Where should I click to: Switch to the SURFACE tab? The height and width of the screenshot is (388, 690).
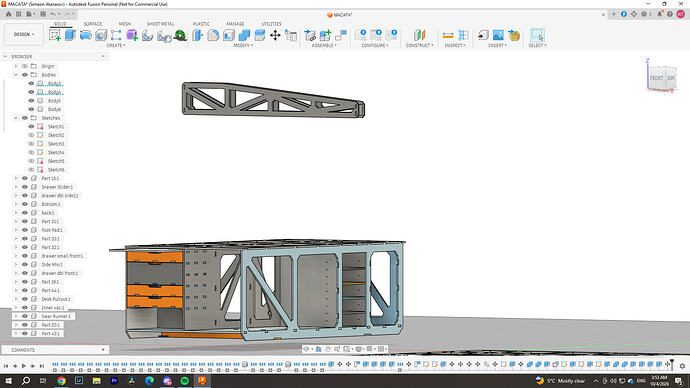point(93,24)
